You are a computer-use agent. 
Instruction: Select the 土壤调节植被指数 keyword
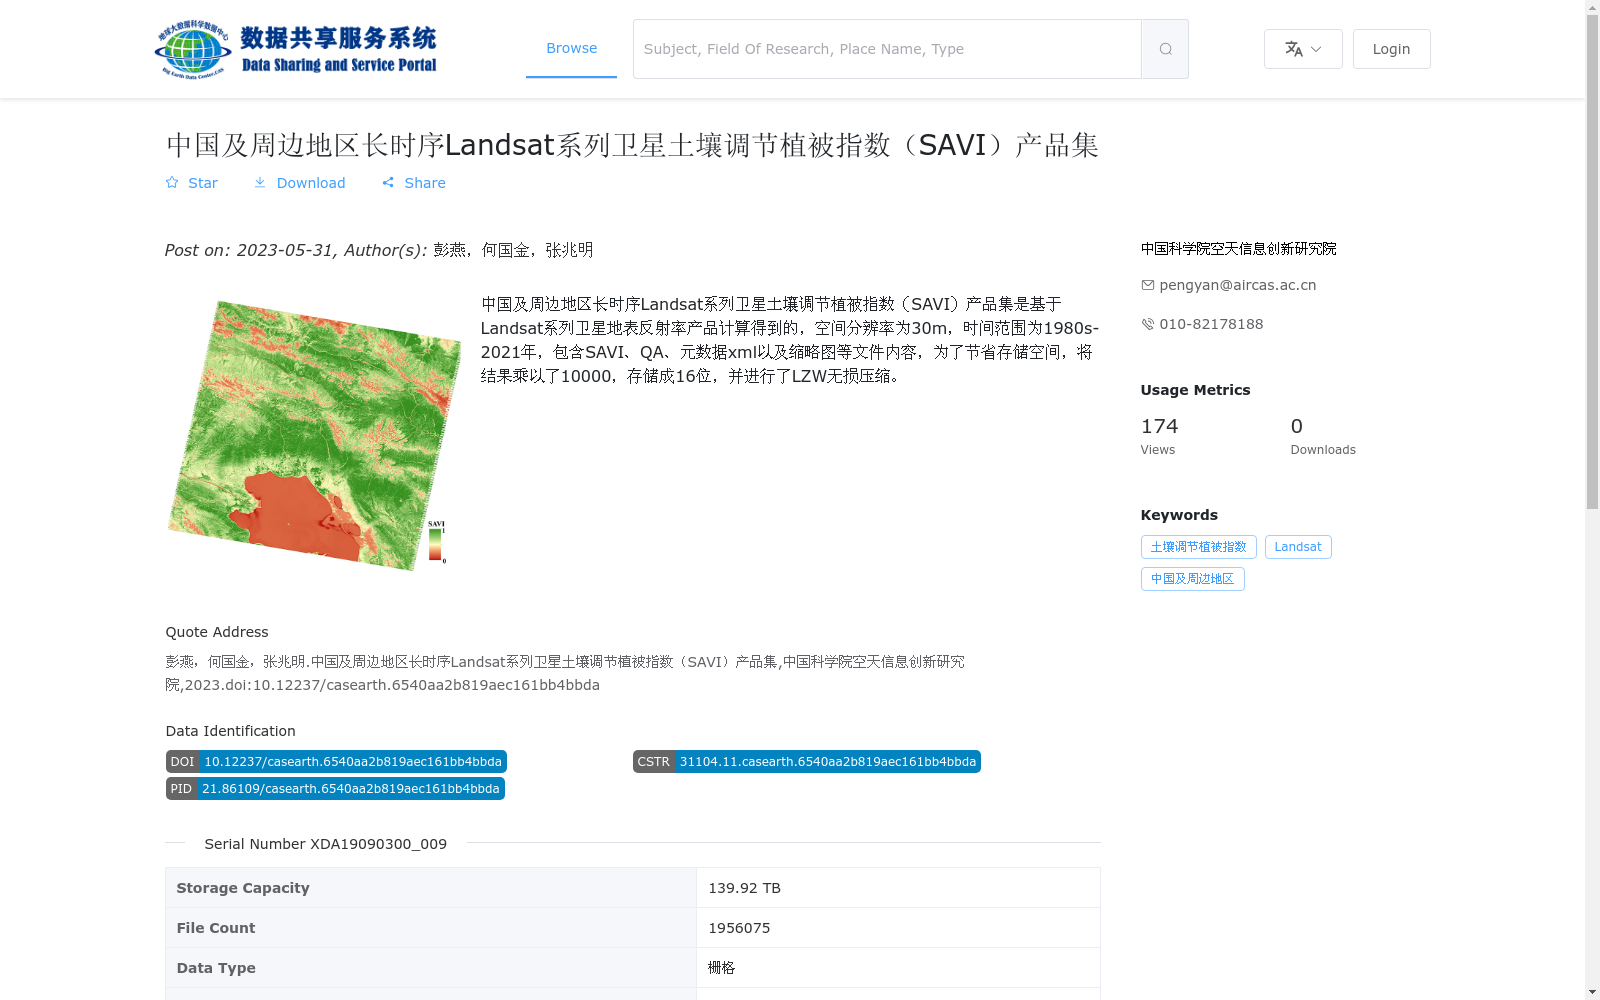[x=1198, y=547]
